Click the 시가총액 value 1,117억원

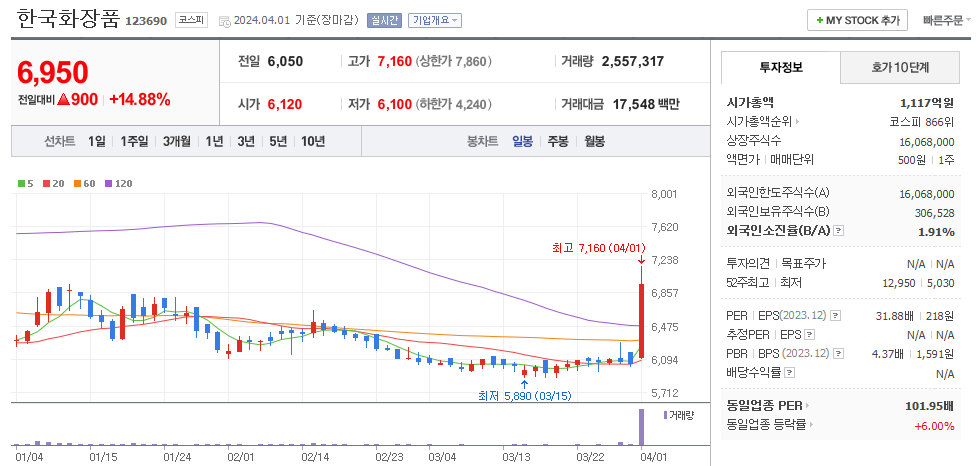pos(927,103)
